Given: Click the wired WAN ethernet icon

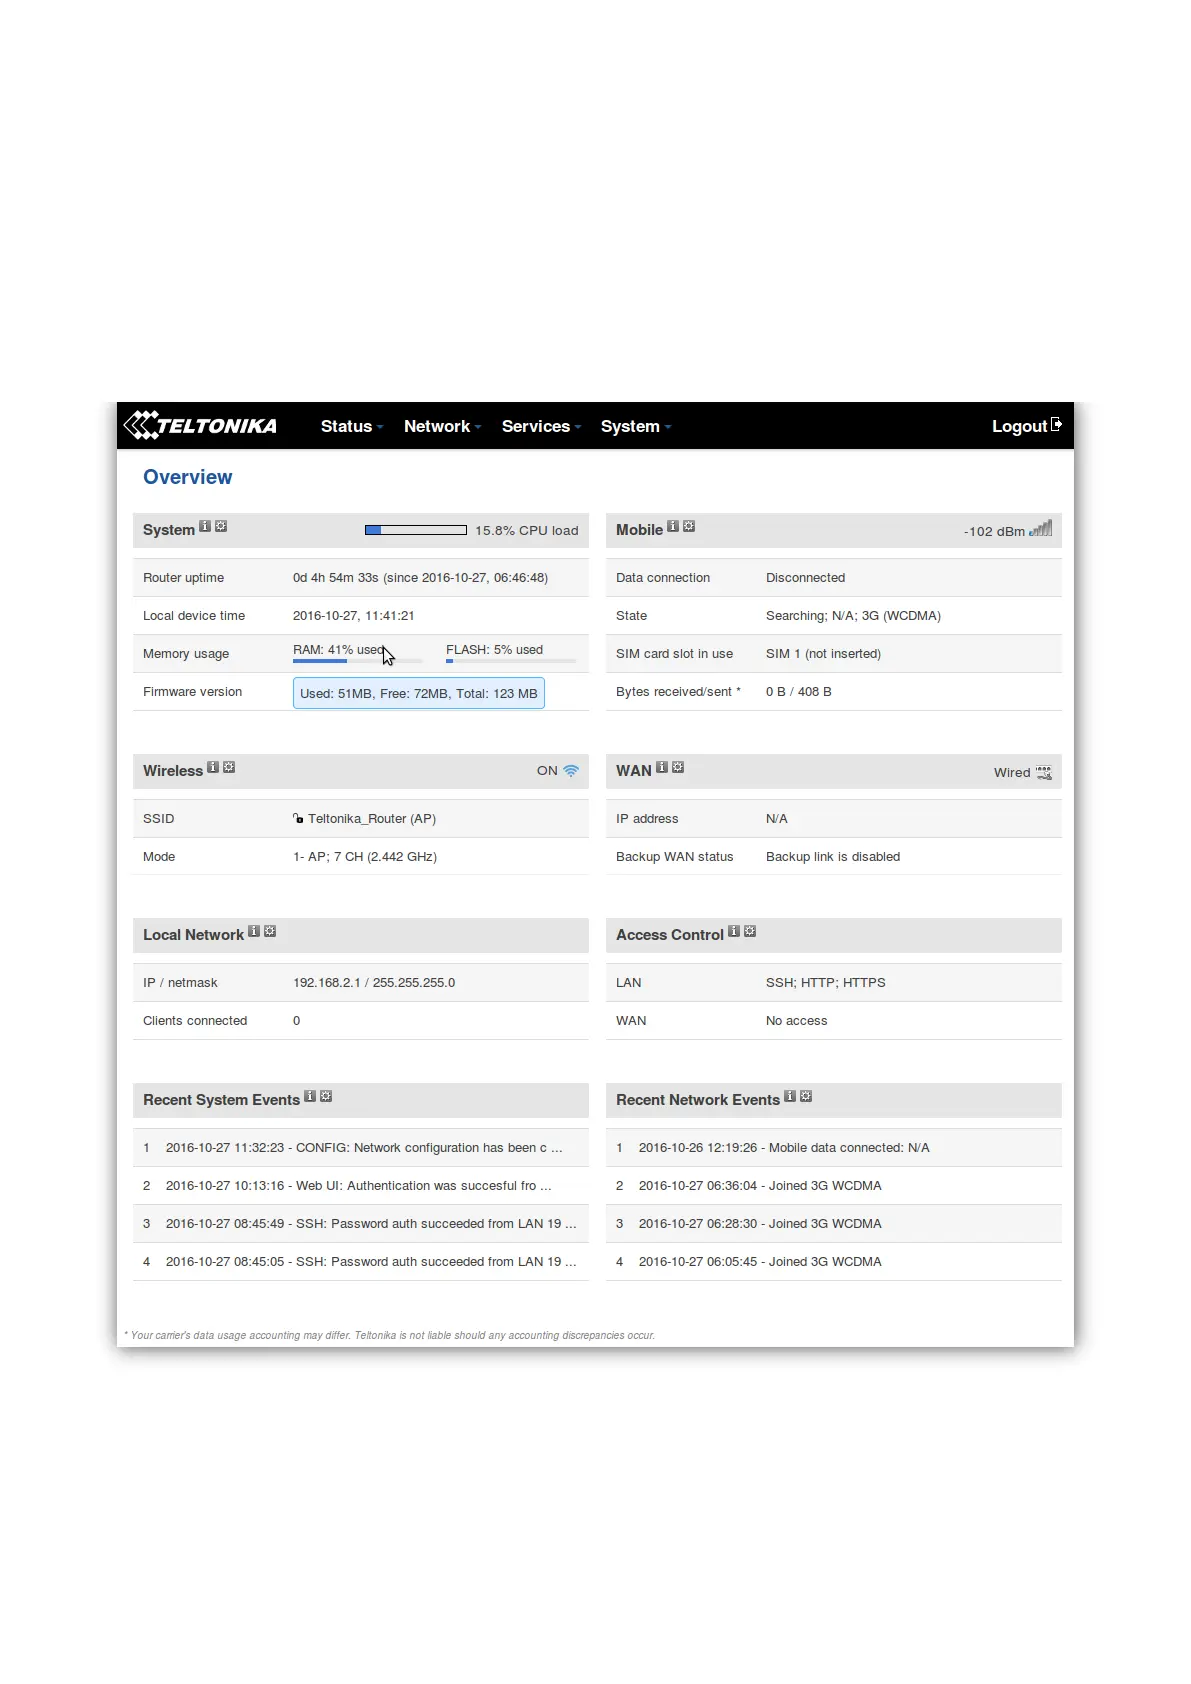Looking at the screenshot, I should [1044, 772].
